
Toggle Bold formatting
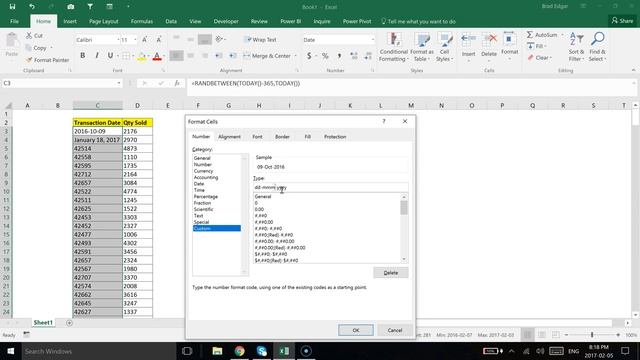(82, 56)
